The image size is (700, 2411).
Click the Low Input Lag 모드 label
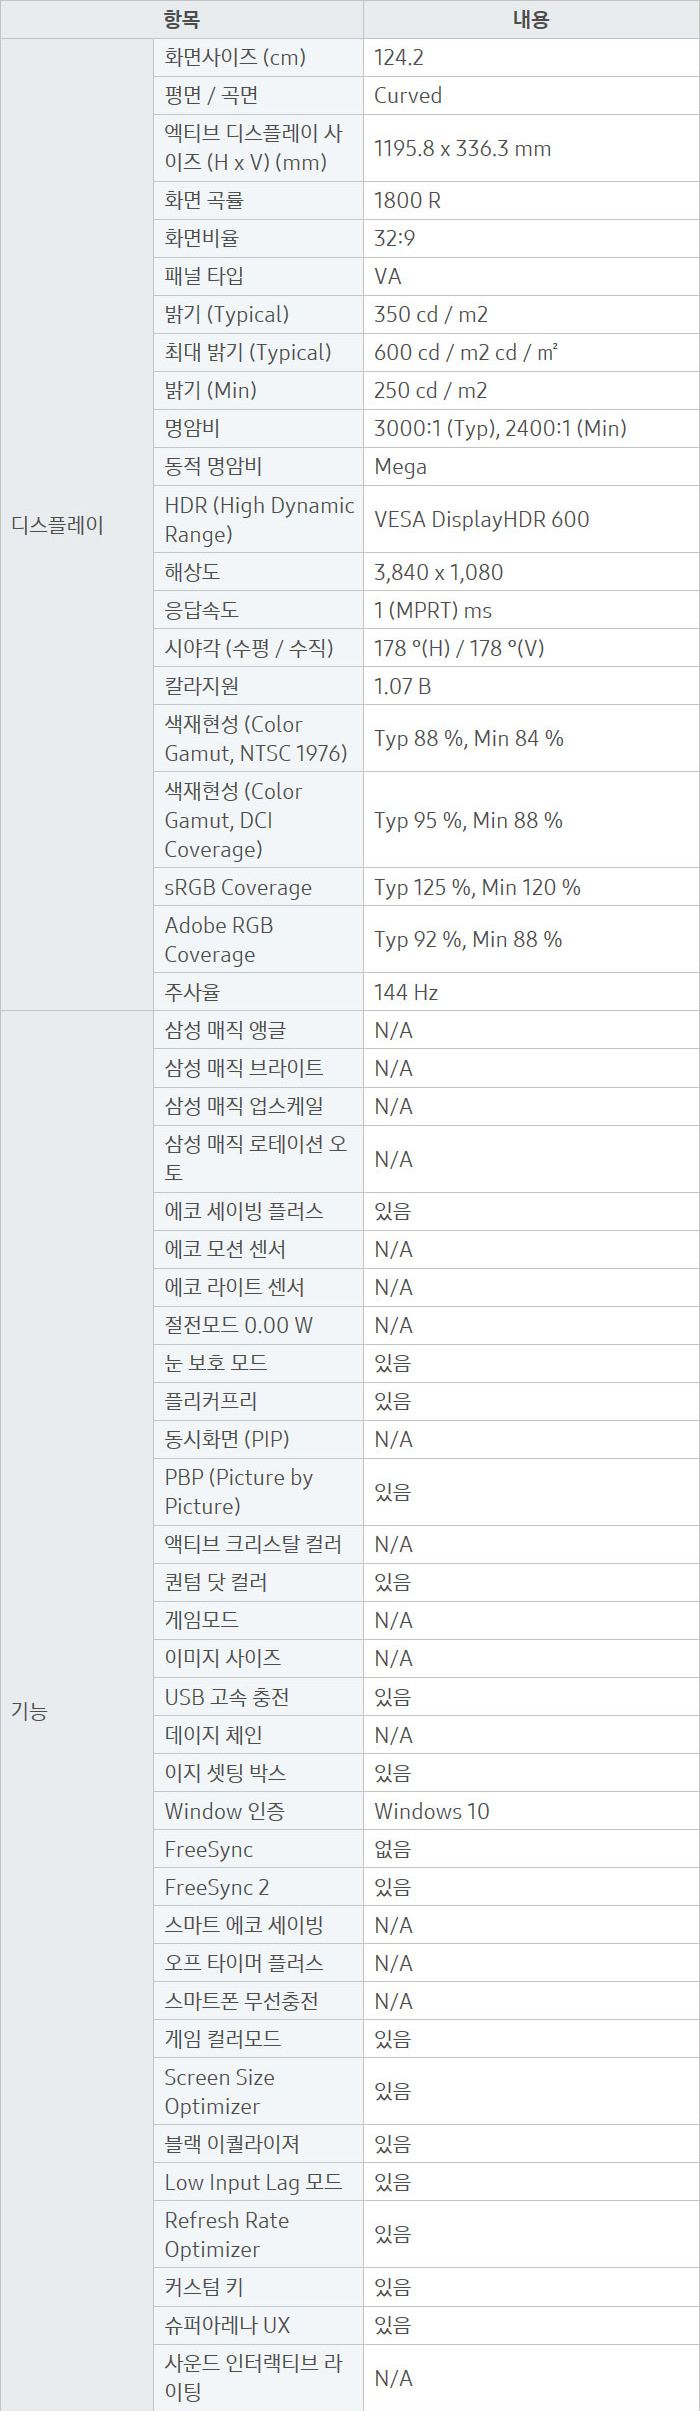click(x=253, y=2182)
